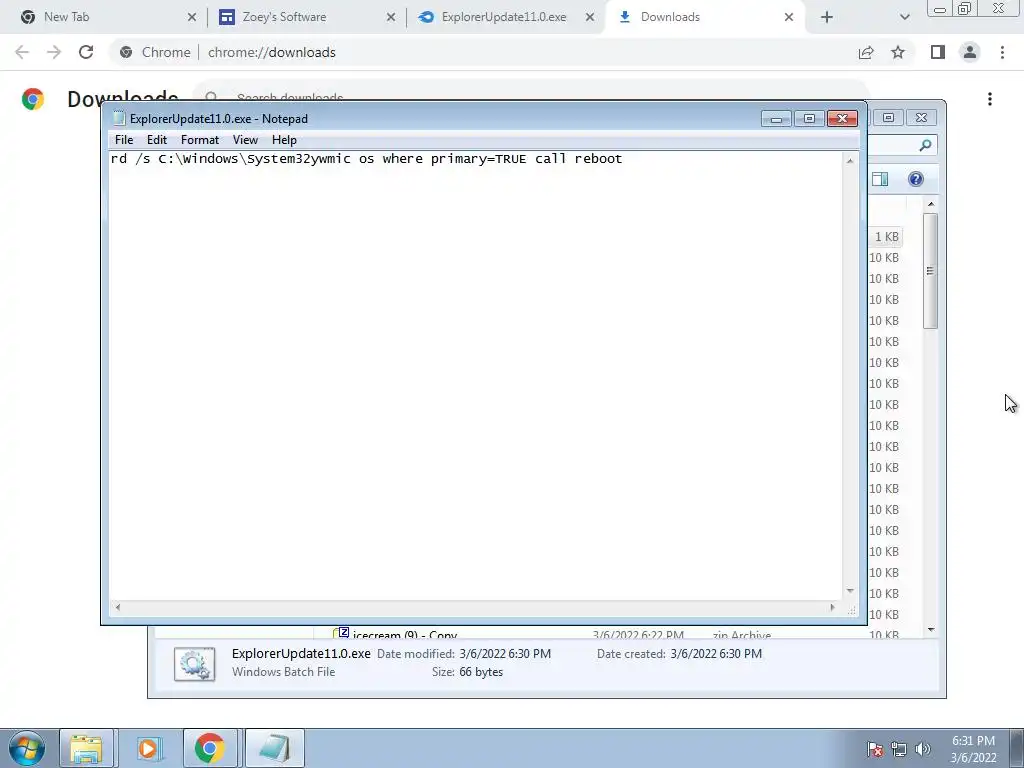Open Downloads page more actions menu
Screen dimensions: 1024x768
[x=990, y=99]
